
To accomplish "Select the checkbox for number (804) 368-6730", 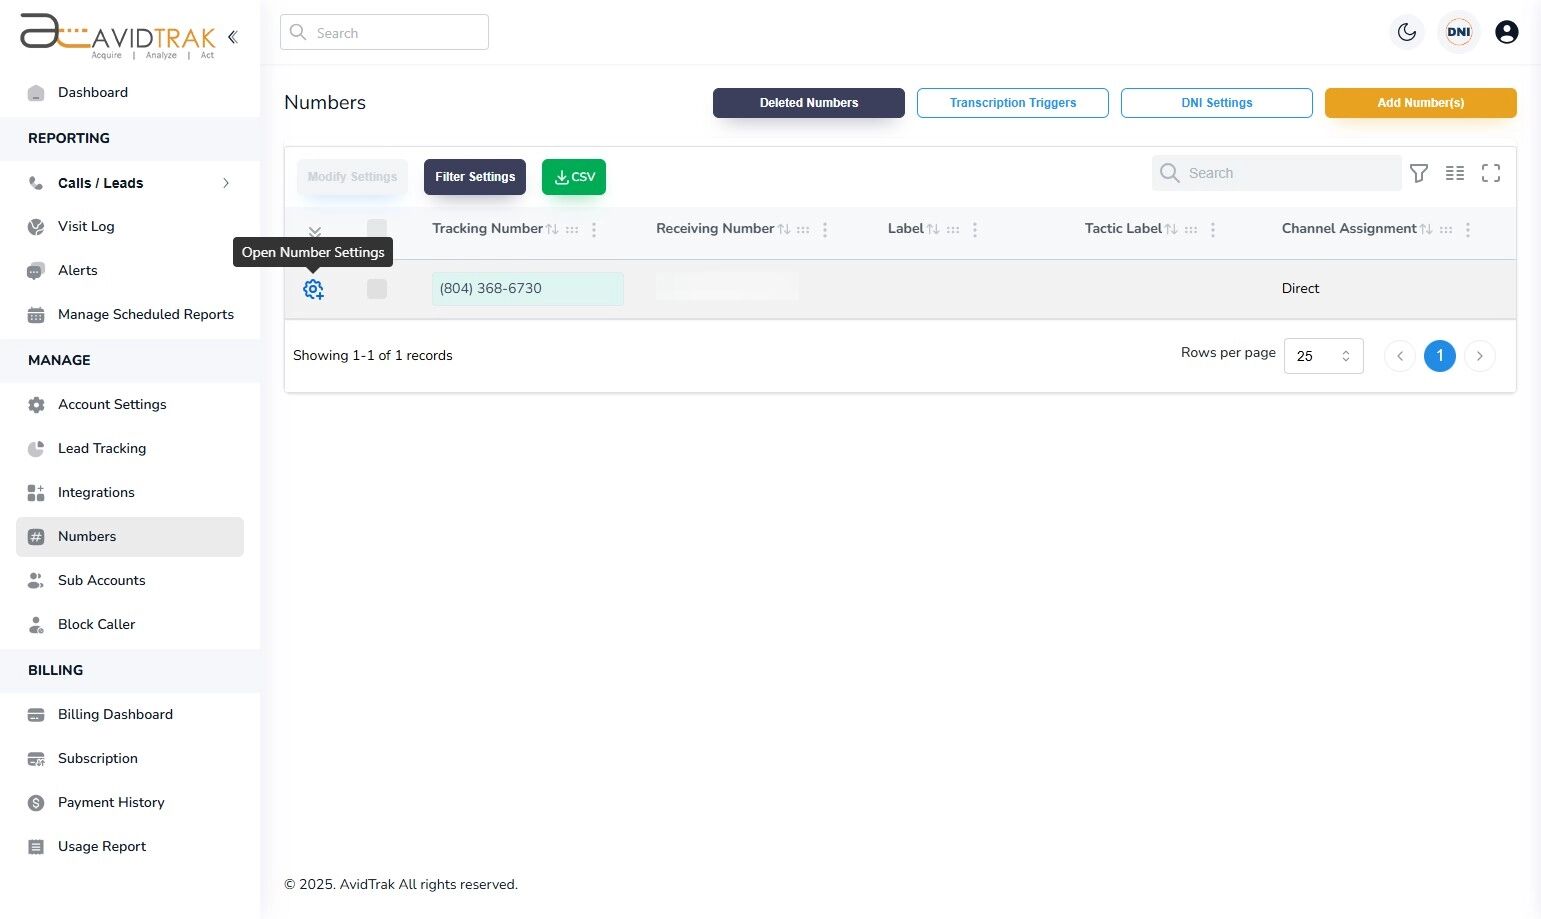I will tap(377, 289).
